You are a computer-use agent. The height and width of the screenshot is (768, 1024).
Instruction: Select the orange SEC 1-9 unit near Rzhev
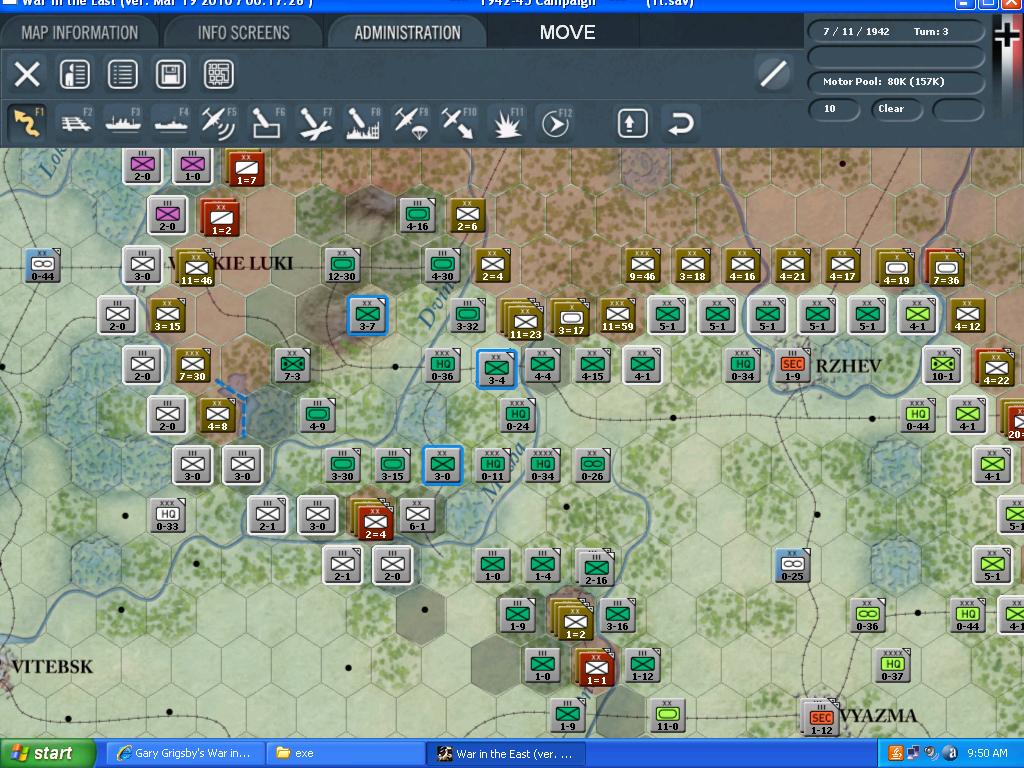792,366
